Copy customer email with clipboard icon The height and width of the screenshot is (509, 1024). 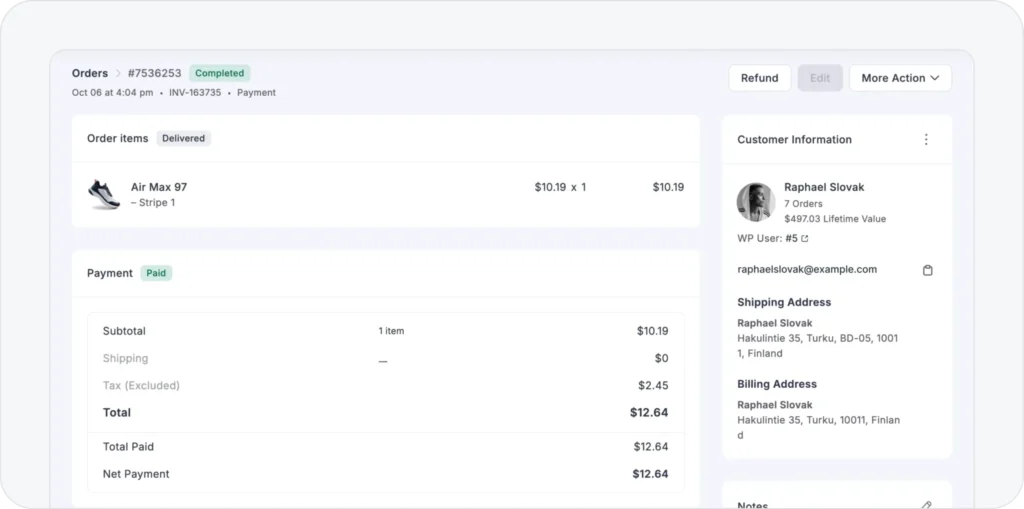tap(927, 270)
